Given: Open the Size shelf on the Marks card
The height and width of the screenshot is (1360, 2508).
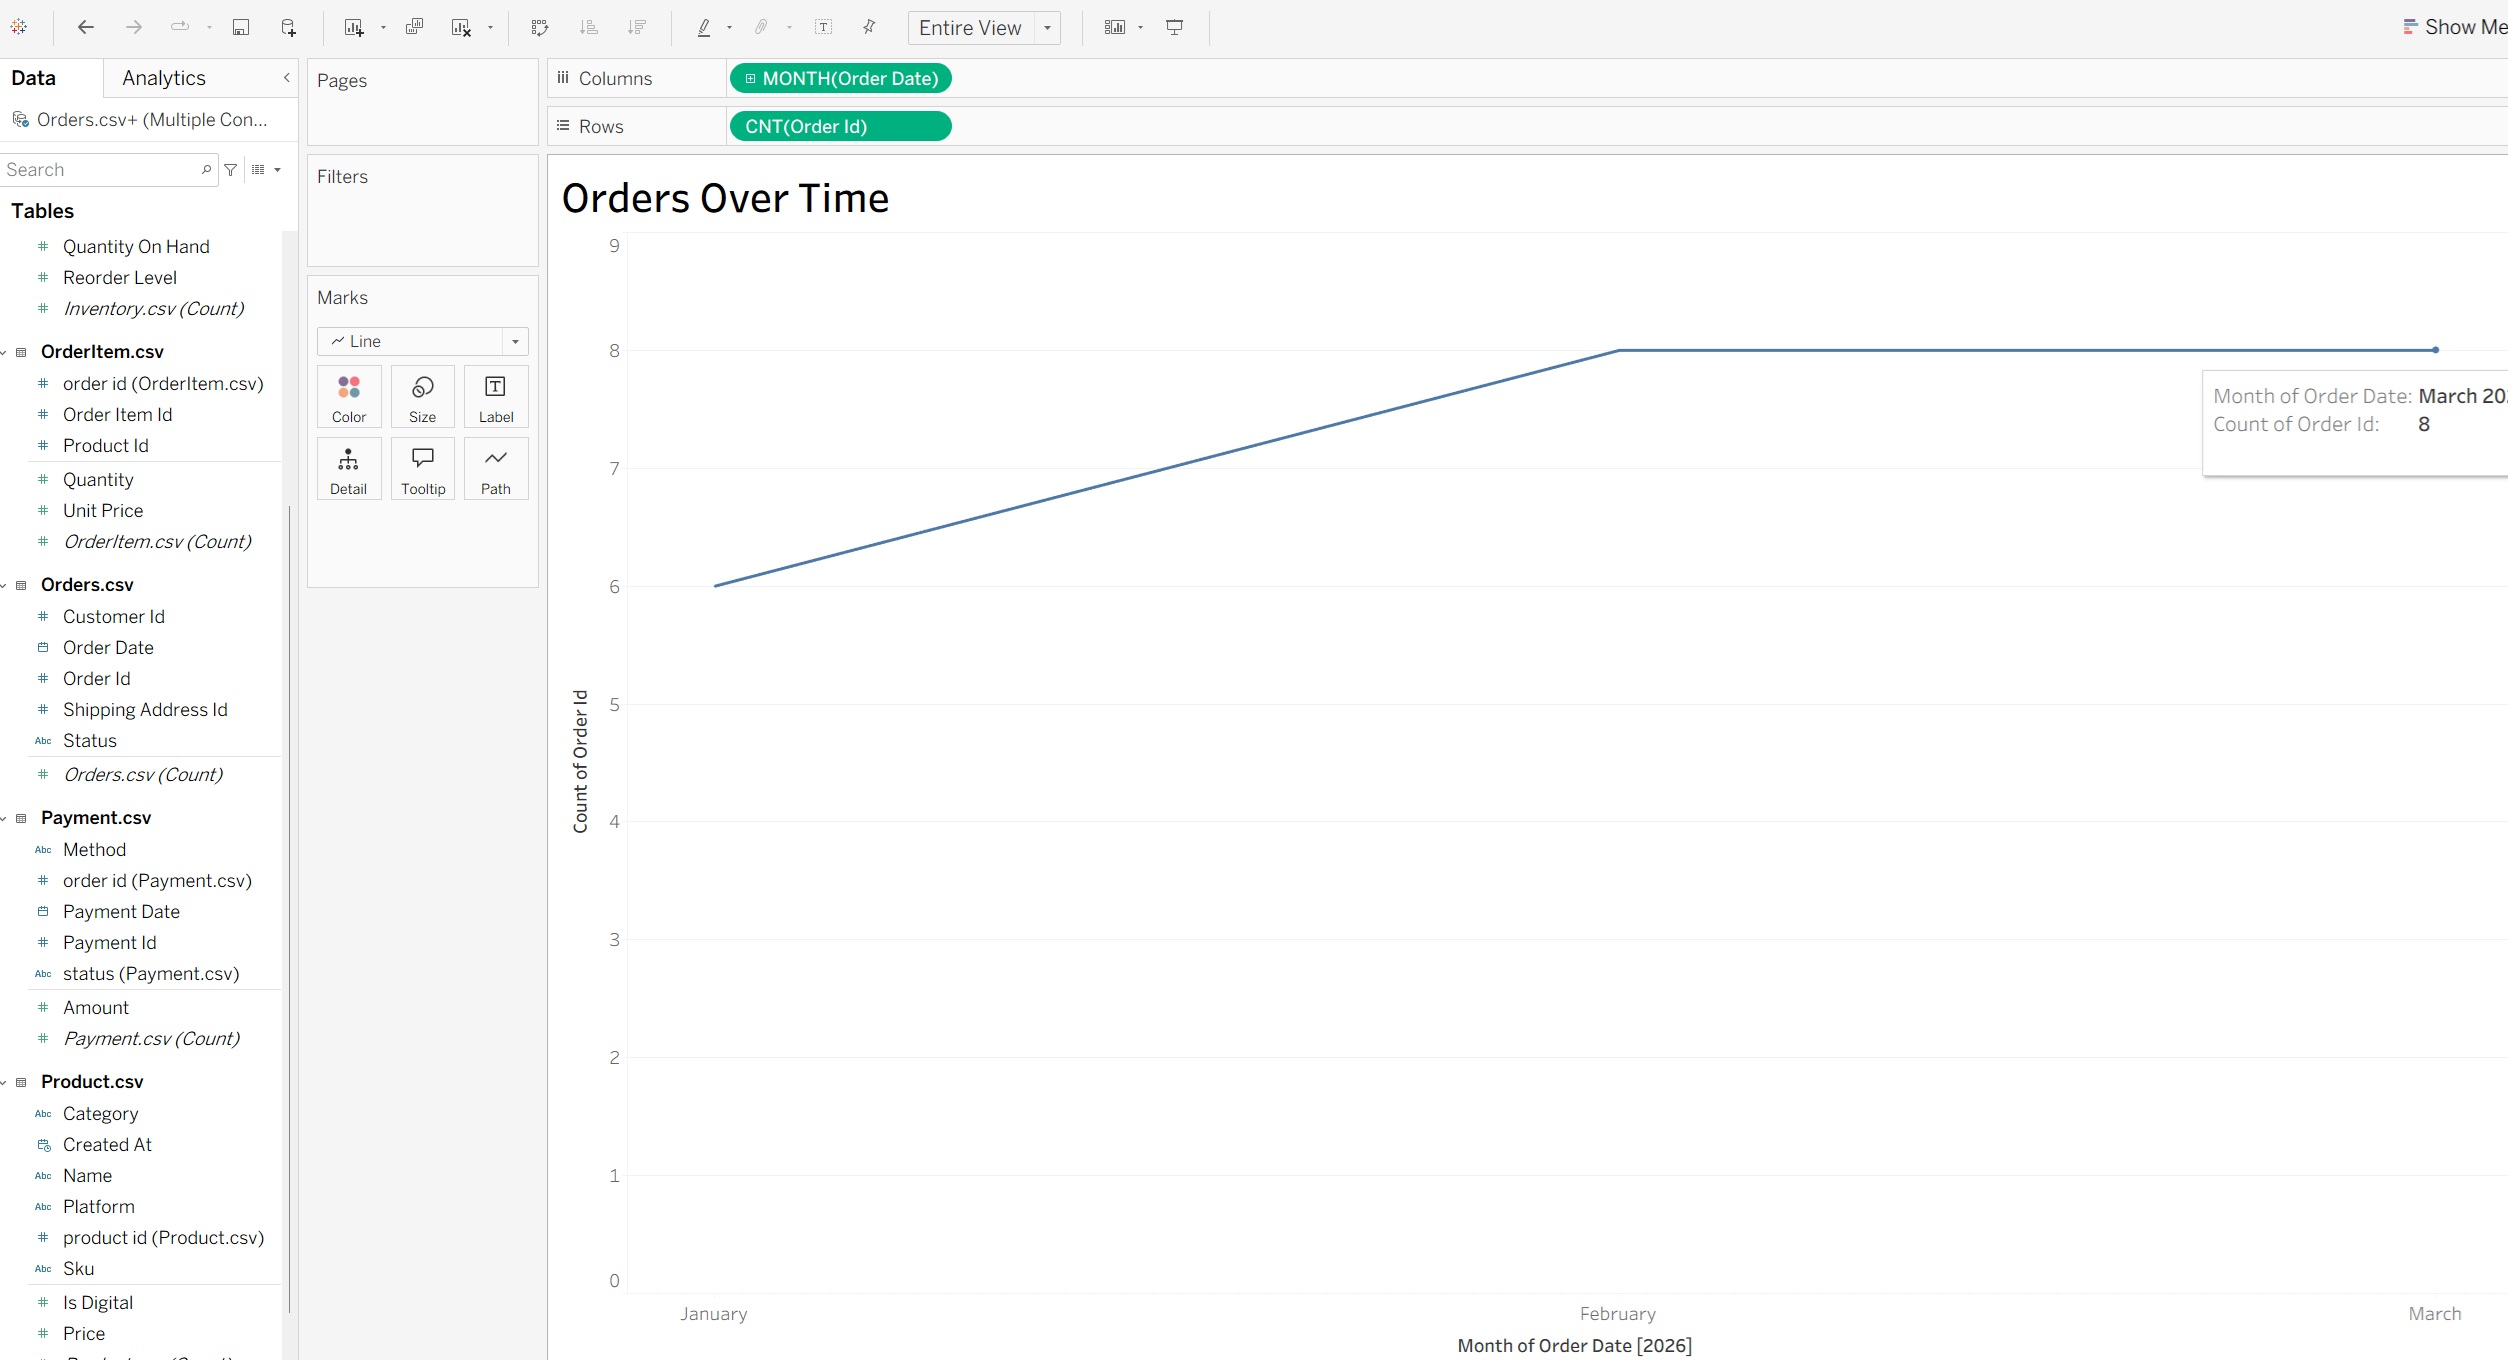Looking at the screenshot, I should click(422, 396).
